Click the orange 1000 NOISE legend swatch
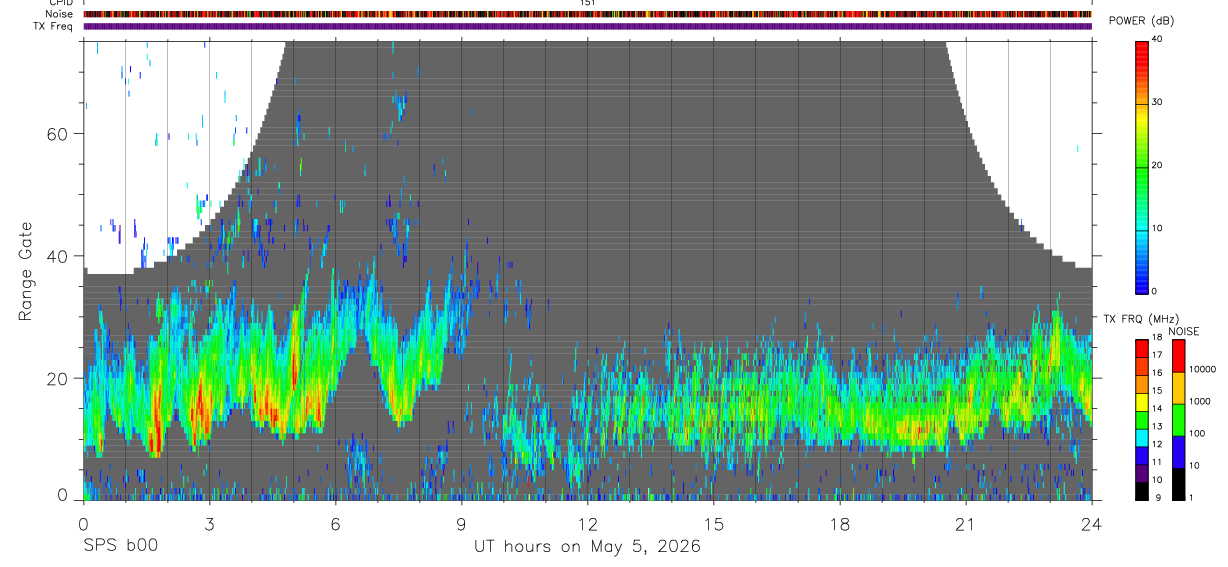Image resolution: width=1228 pixels, height=567 pixels. [x=1178, y=388]
